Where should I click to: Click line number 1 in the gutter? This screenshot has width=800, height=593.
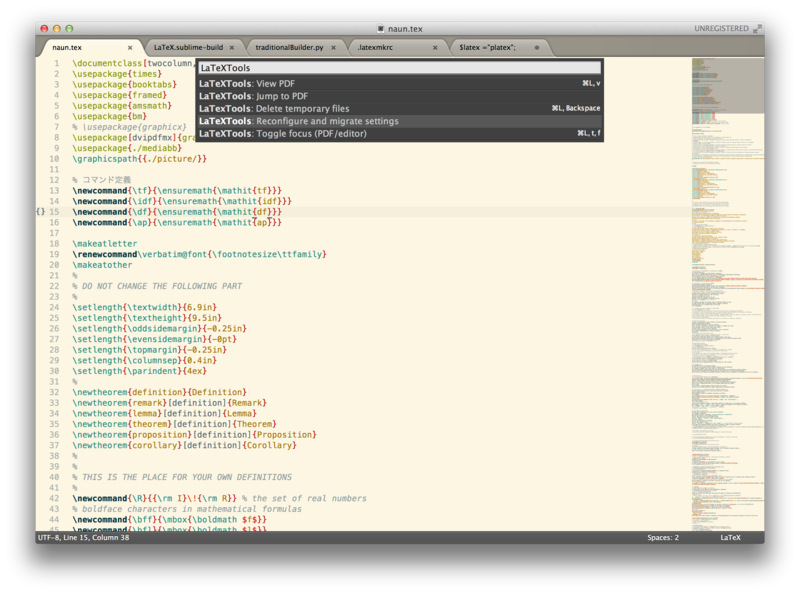point(57,63)
